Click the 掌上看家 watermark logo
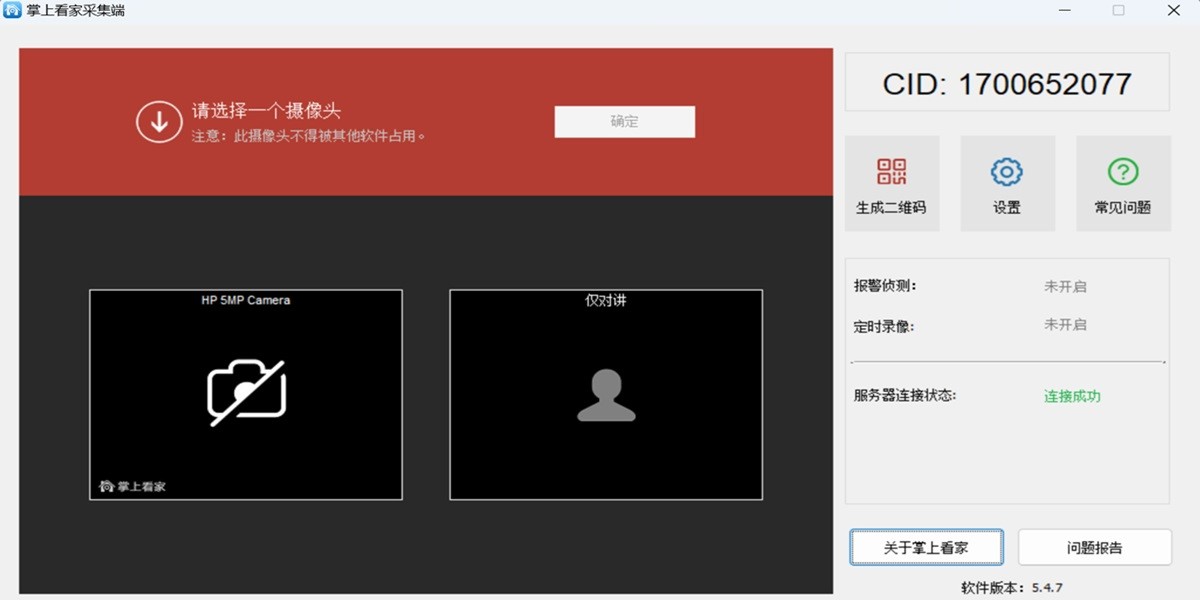The image size is (1200, 600). 130,486
